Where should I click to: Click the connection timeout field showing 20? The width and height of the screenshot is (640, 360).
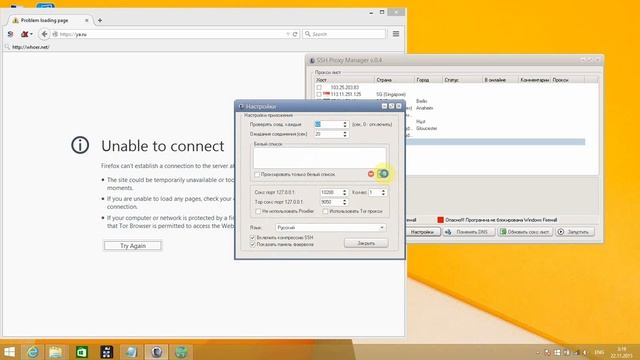(328, 134)
